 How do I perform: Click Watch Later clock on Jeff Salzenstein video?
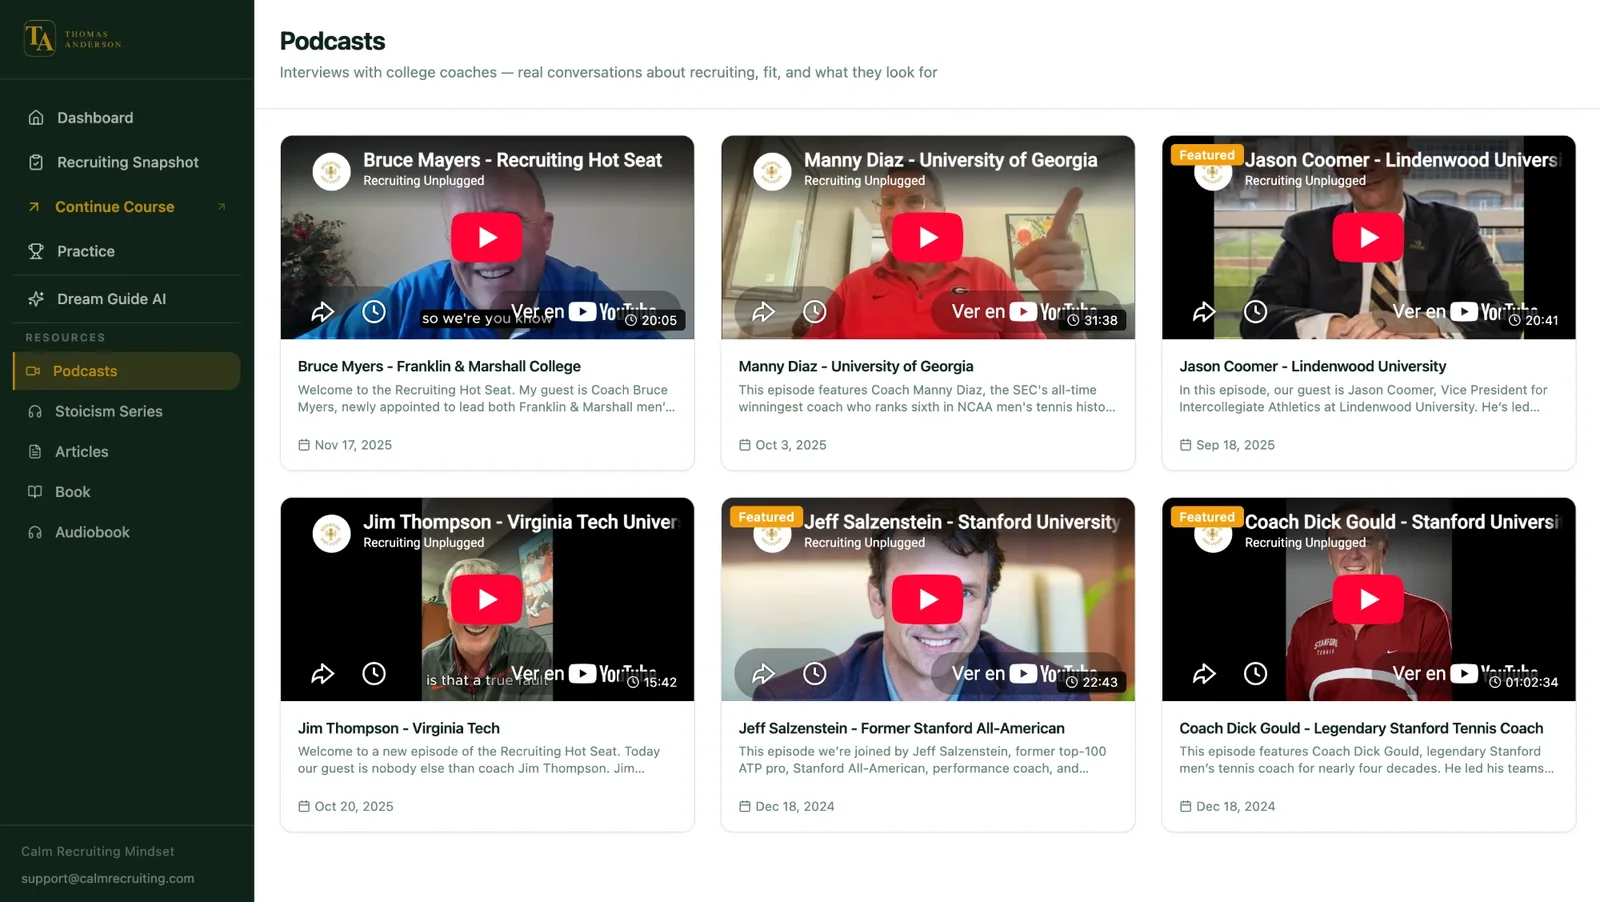pyautogui.click(x=815, y=674)
